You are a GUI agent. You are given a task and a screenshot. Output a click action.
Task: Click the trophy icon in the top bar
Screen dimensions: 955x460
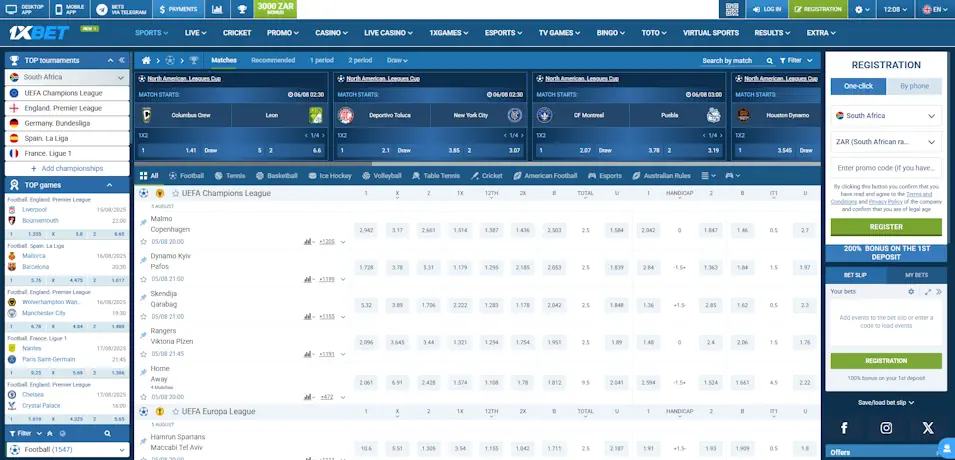coord(242,9)
